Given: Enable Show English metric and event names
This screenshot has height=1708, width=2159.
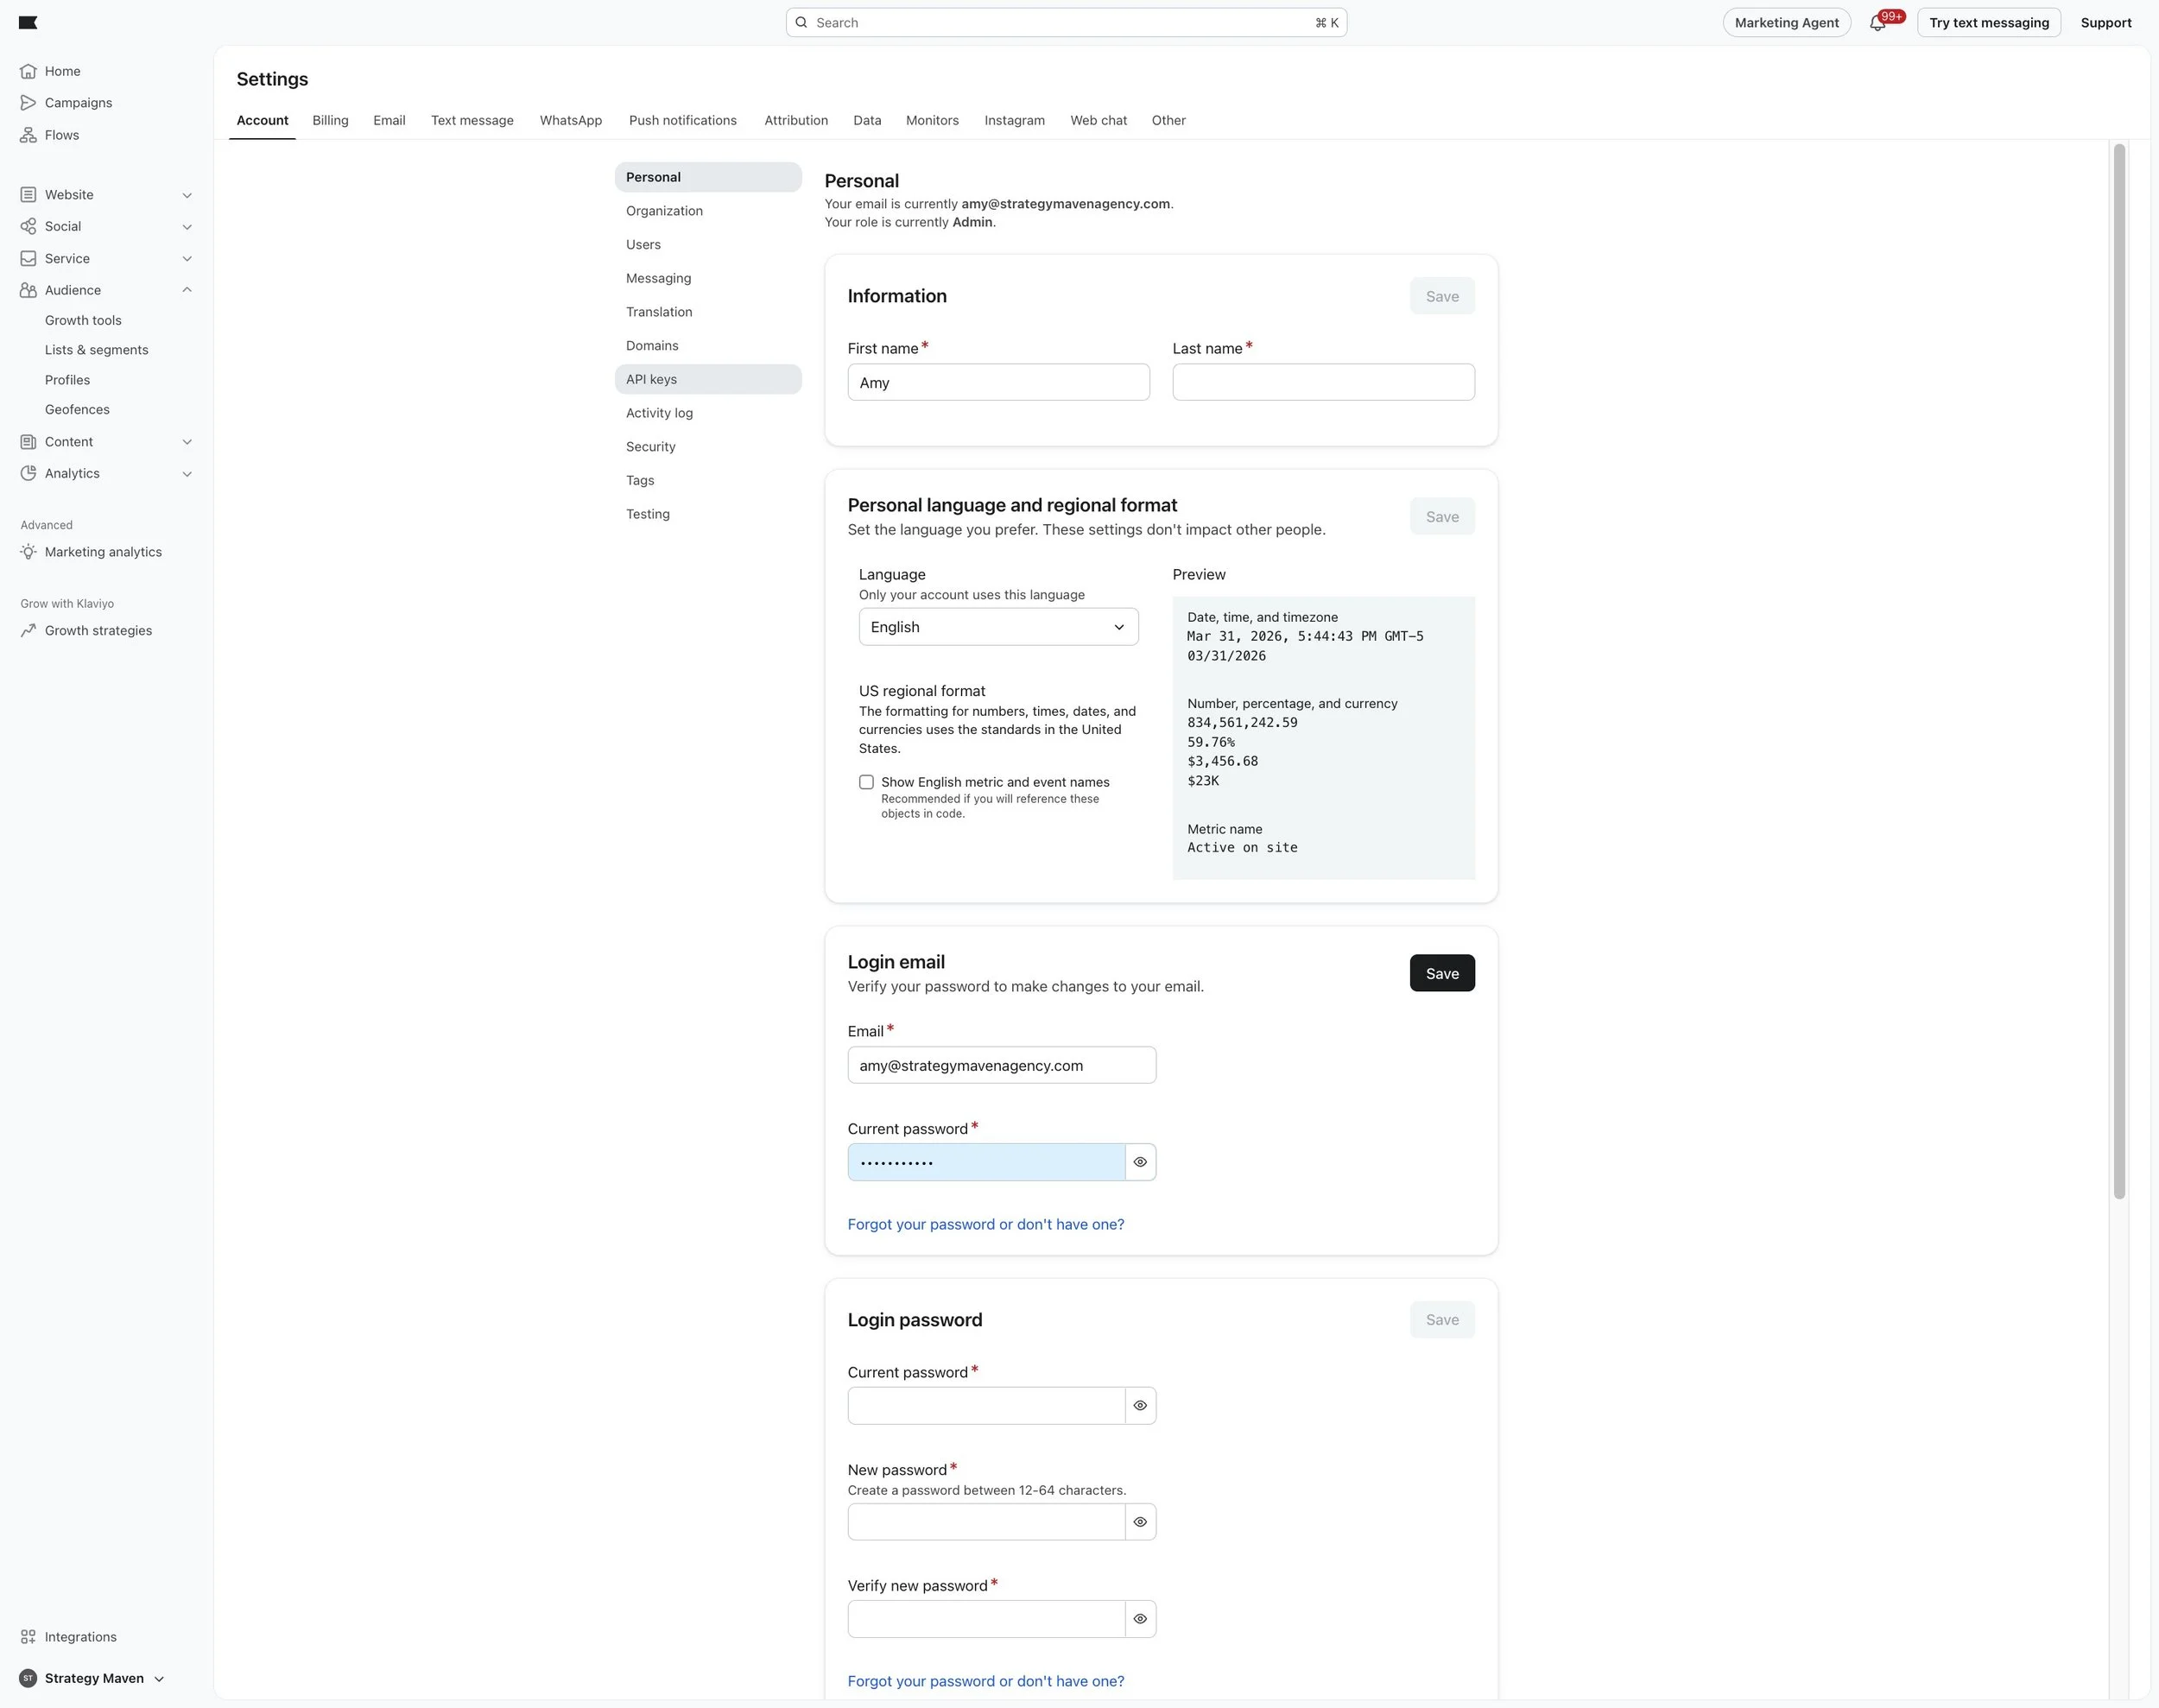Looking at the screenshot, I should 866,783.
